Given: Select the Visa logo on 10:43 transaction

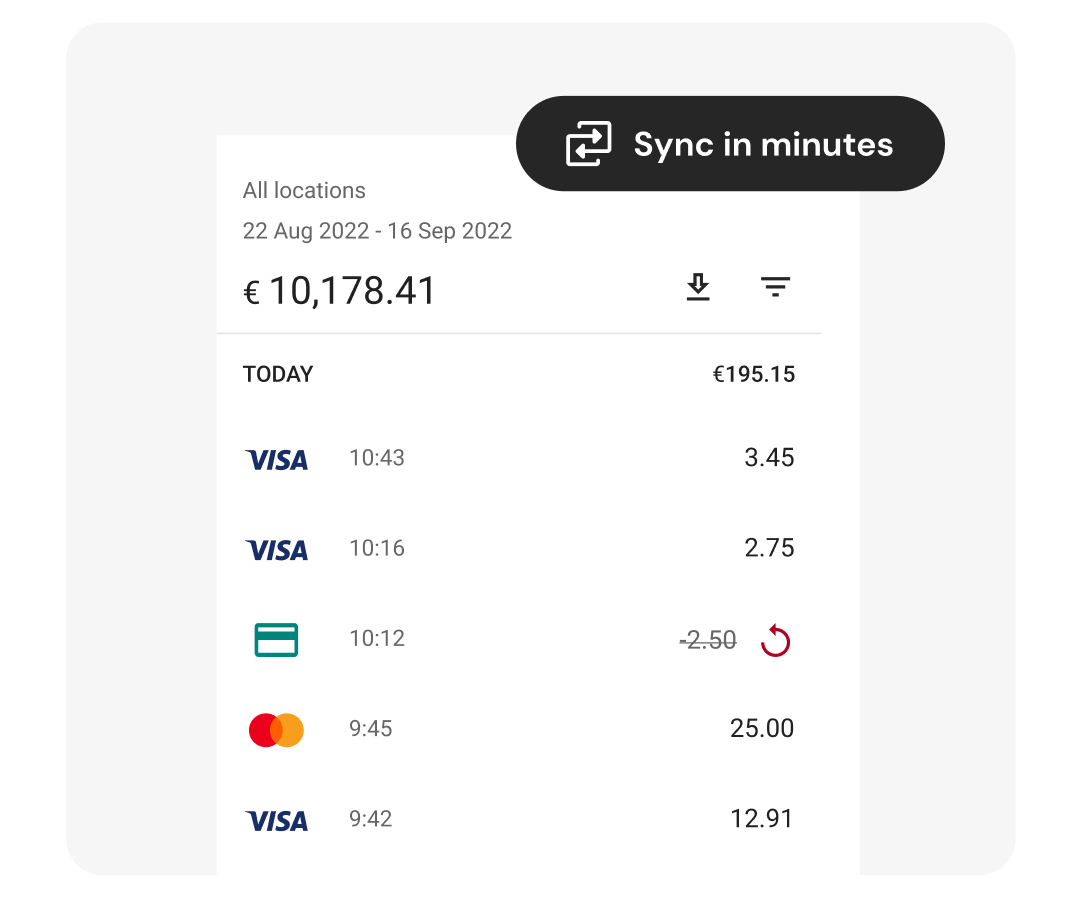Looking at the screenshot, I should tap(276, 459).
